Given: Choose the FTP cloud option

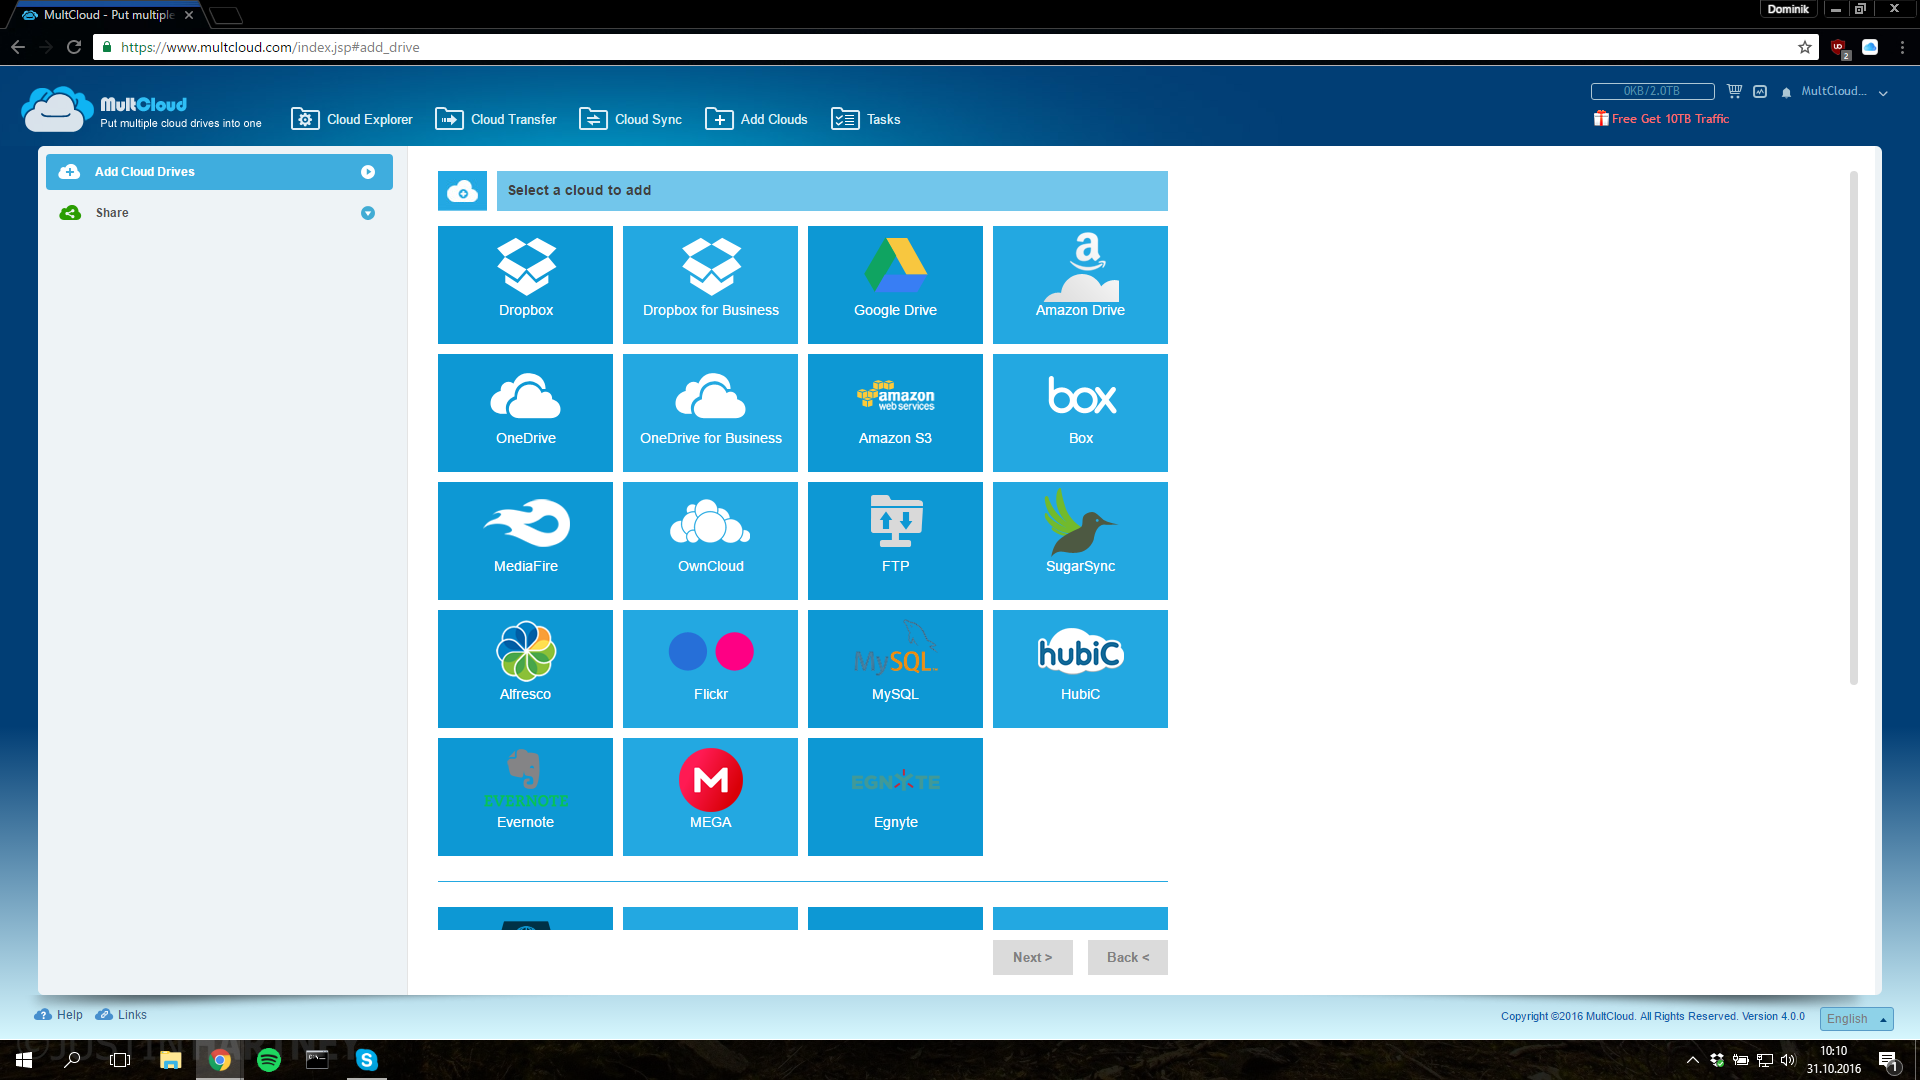Looking at the screenshot, I should click(895, 540).
